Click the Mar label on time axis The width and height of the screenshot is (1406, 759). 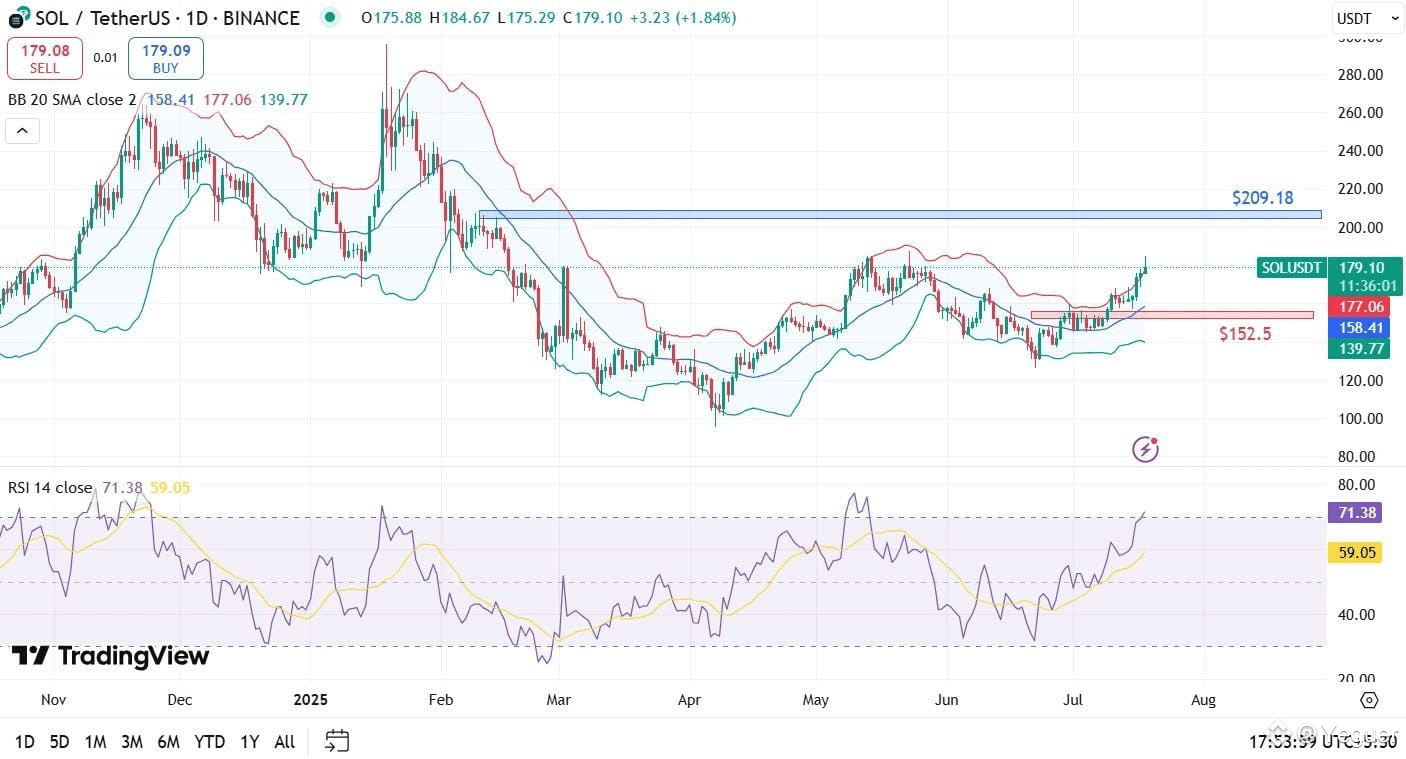tap(559, 700)
